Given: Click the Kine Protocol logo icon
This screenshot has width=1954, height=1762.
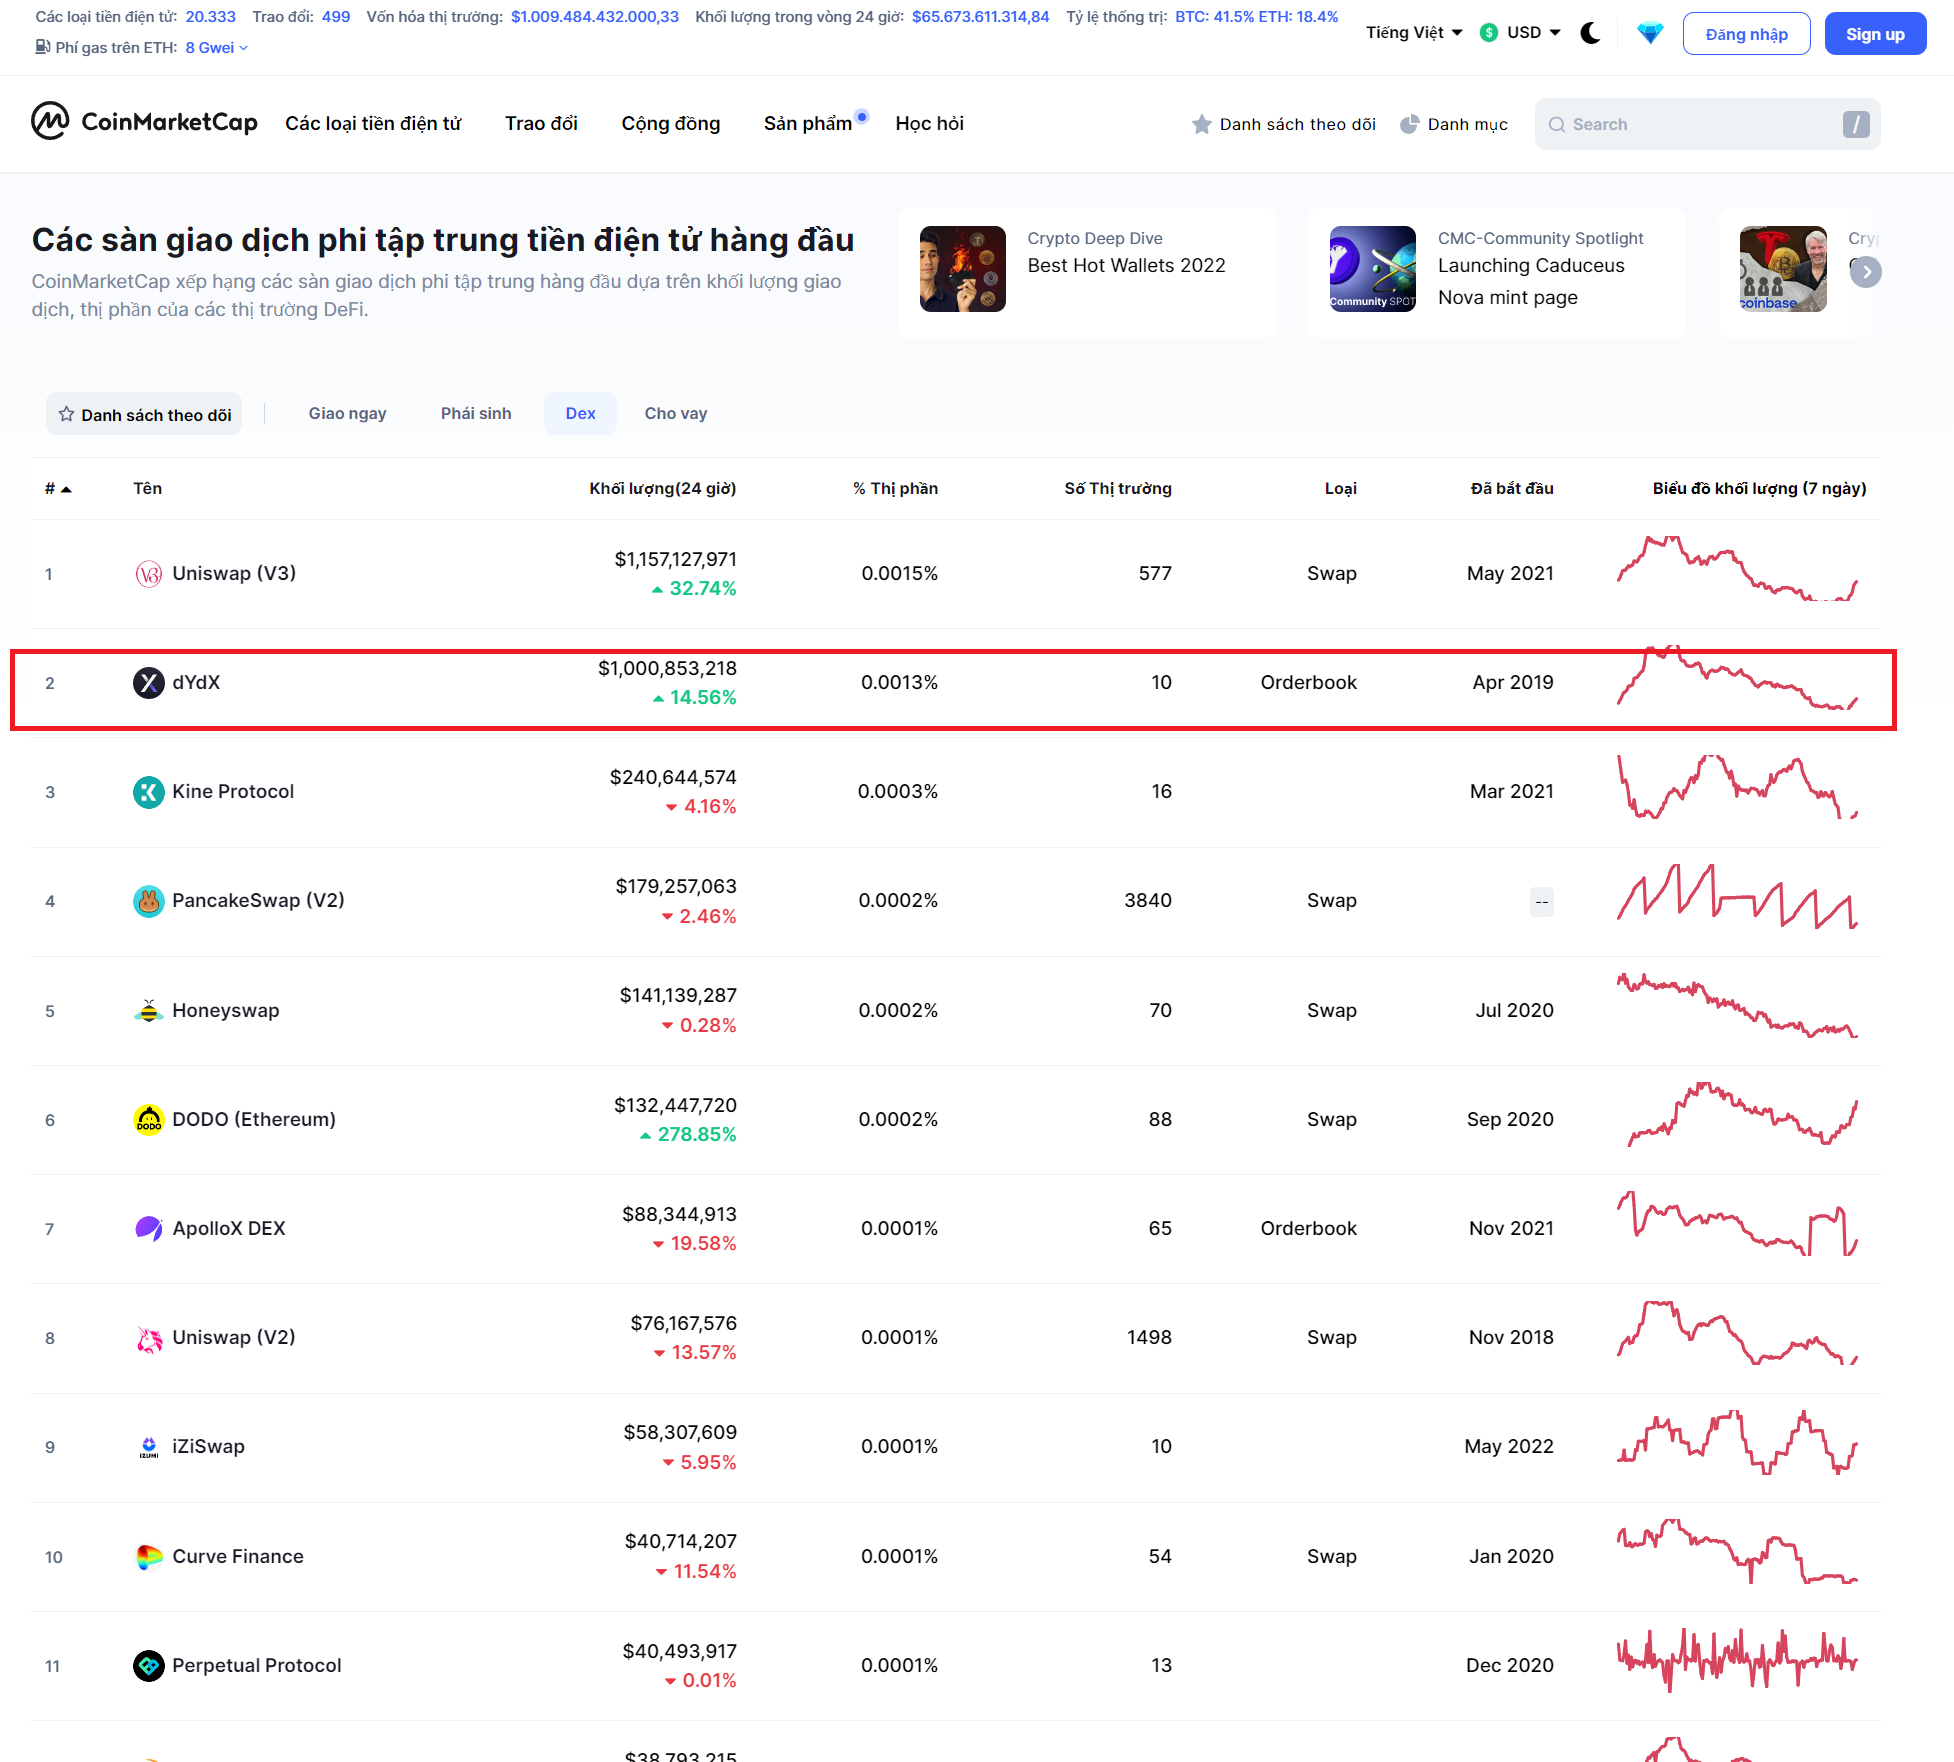Looking at the screenshot, I should [149, 792].
